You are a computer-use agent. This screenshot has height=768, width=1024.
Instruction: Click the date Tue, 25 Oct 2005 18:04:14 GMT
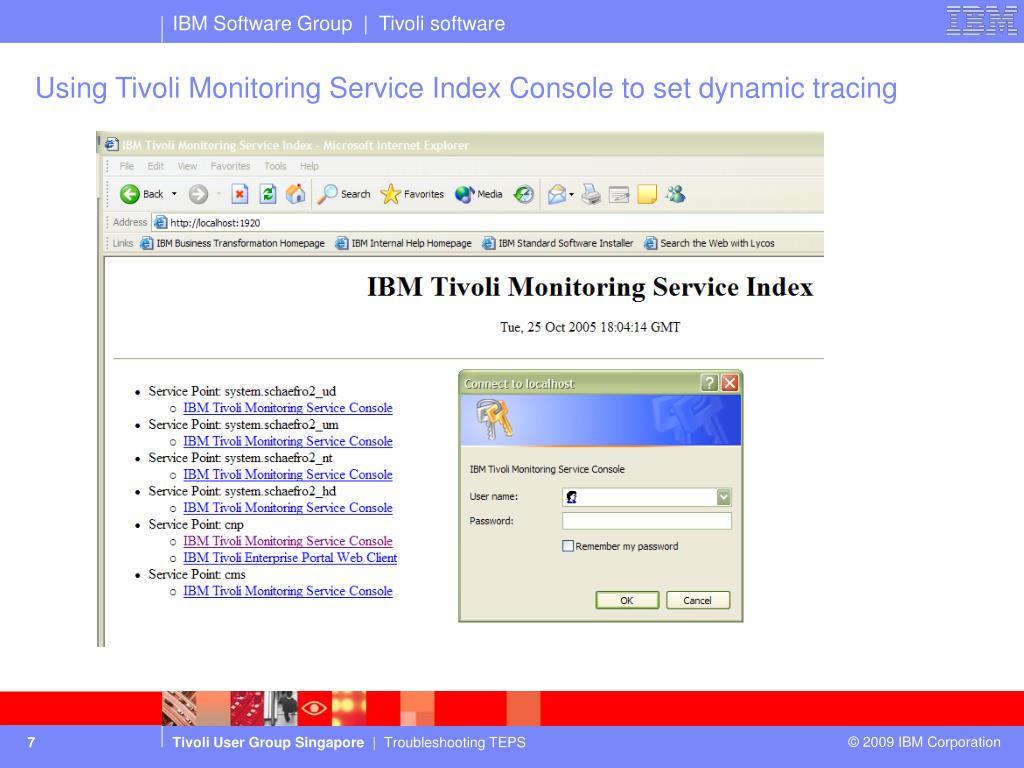pyautogui.click(x=590, y=327)
